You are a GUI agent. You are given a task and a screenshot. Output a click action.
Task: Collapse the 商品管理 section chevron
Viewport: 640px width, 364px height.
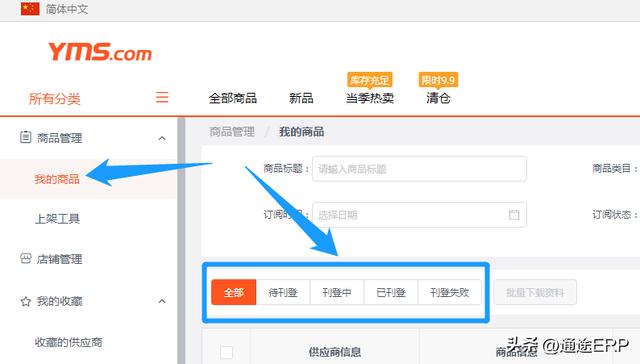pyautogui.click(x=162, y=138)
